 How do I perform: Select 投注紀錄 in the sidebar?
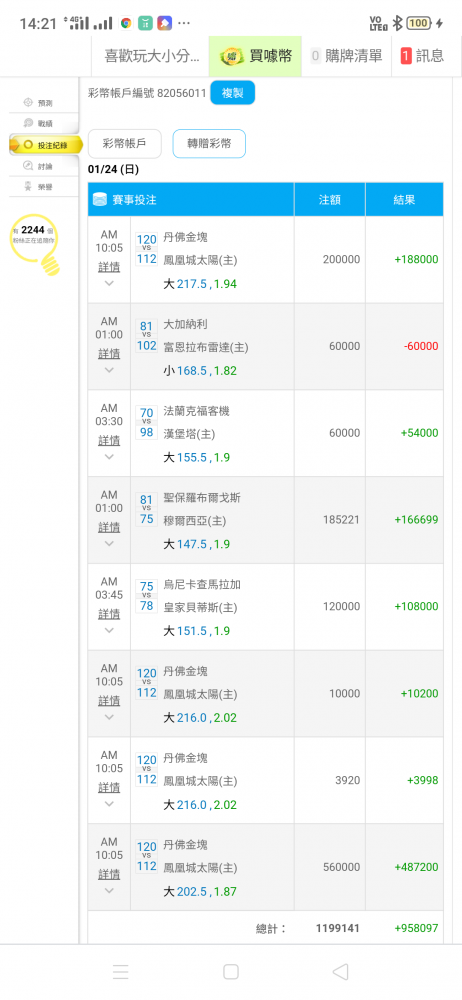click(46, 145)
